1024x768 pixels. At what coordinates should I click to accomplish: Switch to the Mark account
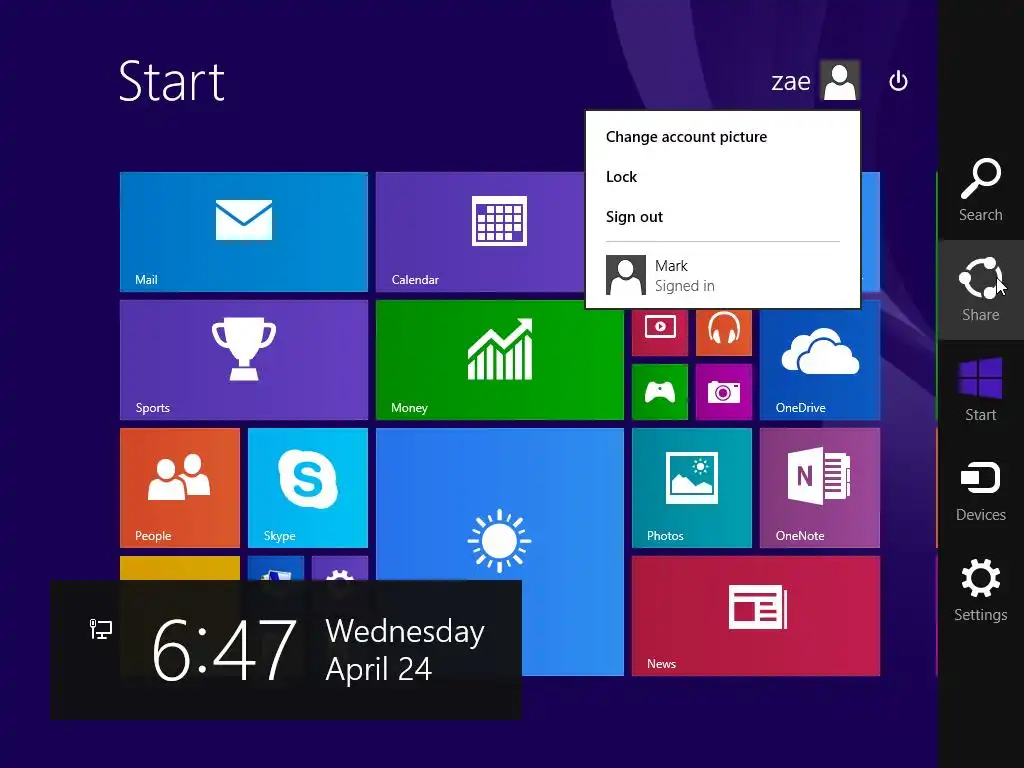click(722, 275)
